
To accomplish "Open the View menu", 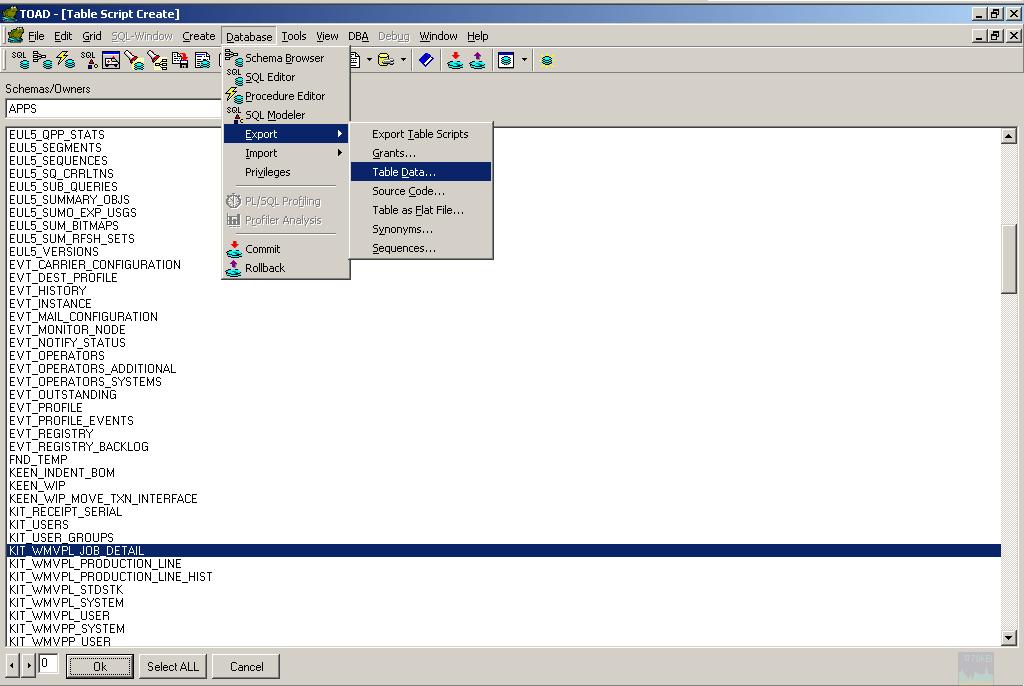I will [x=327, y=36].
